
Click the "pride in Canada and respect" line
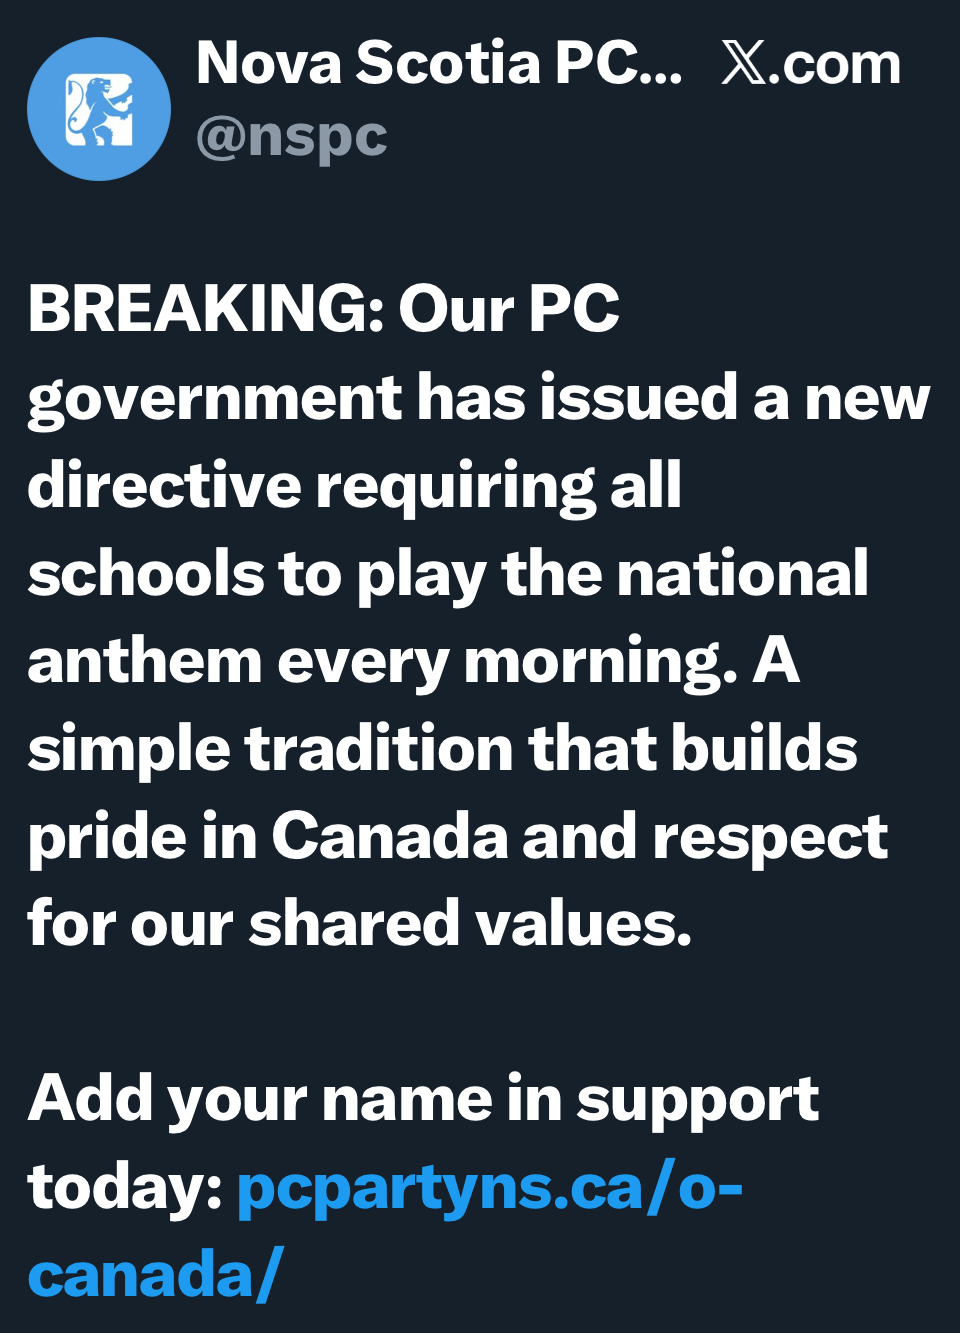pyautogui.click(x=457, y=836)
